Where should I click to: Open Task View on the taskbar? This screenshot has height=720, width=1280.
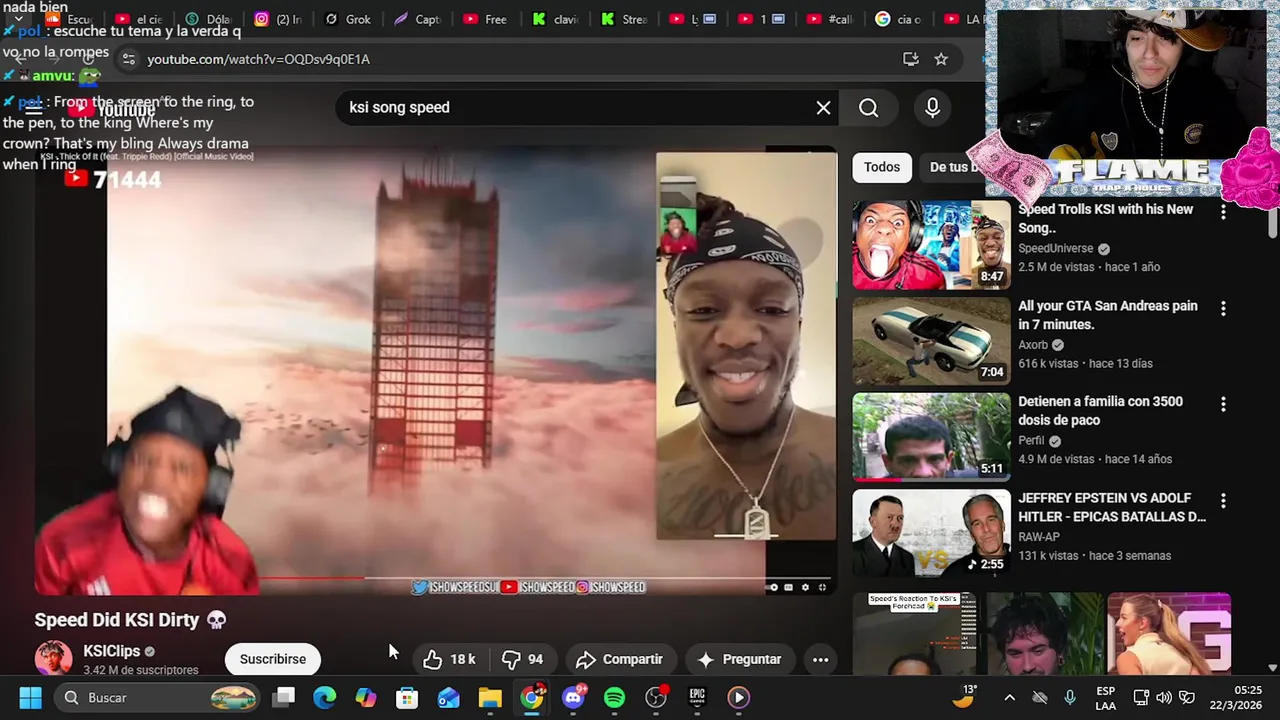click(284, 697)
